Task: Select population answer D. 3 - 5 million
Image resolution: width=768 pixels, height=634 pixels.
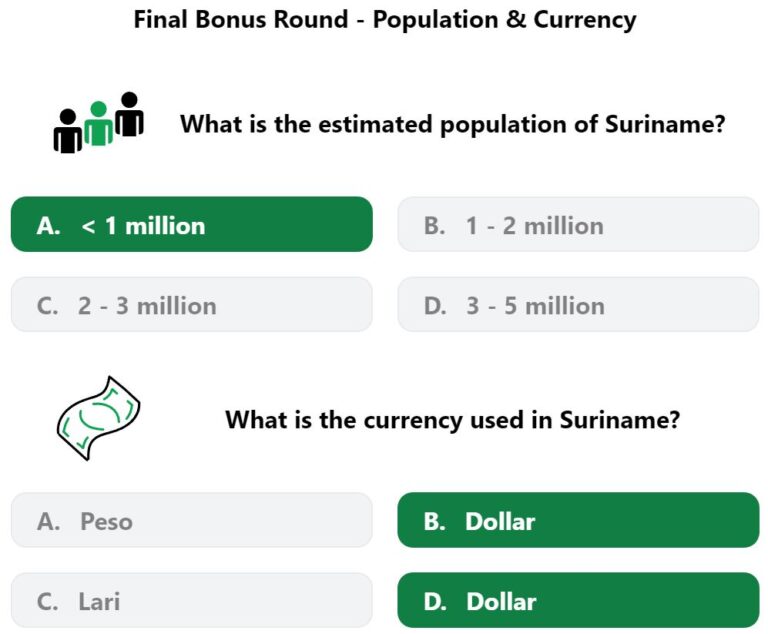Action: (578, 304)
